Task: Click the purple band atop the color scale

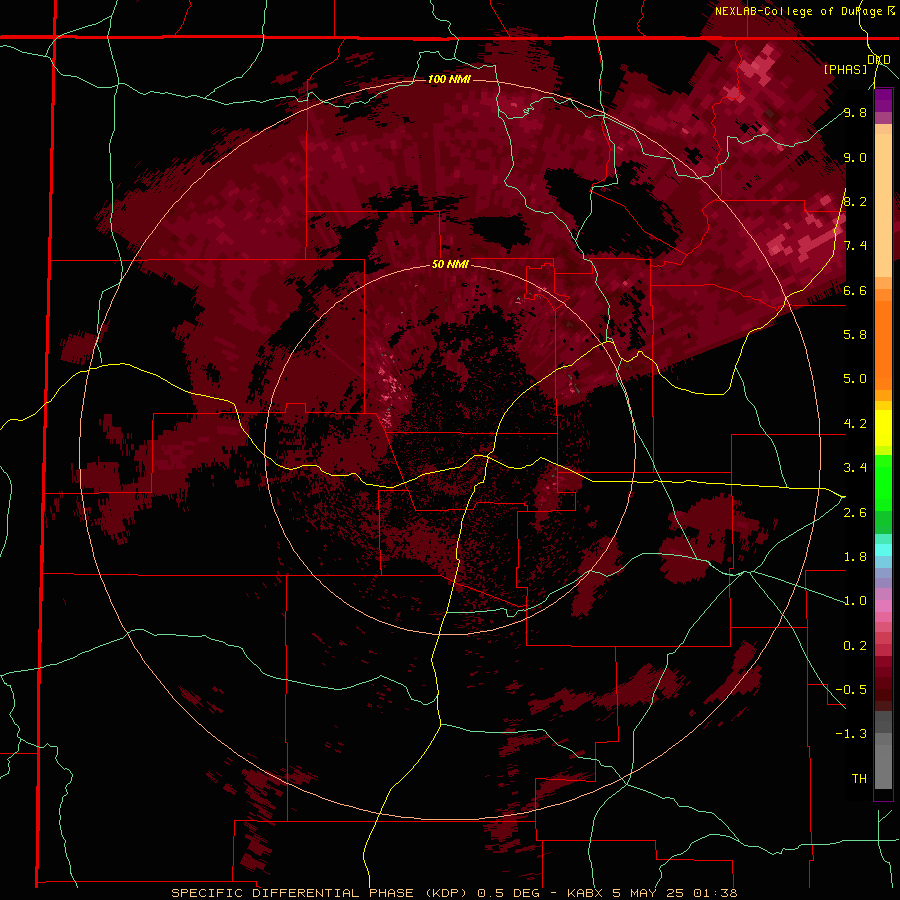Action: 883,100
